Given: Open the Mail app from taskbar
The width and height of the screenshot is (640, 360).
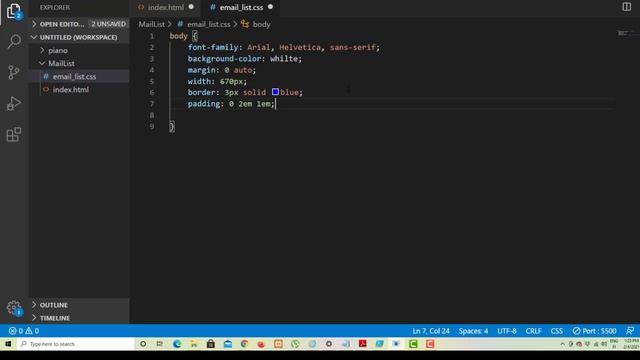Looking at the screenshot, I should (228, 344).
